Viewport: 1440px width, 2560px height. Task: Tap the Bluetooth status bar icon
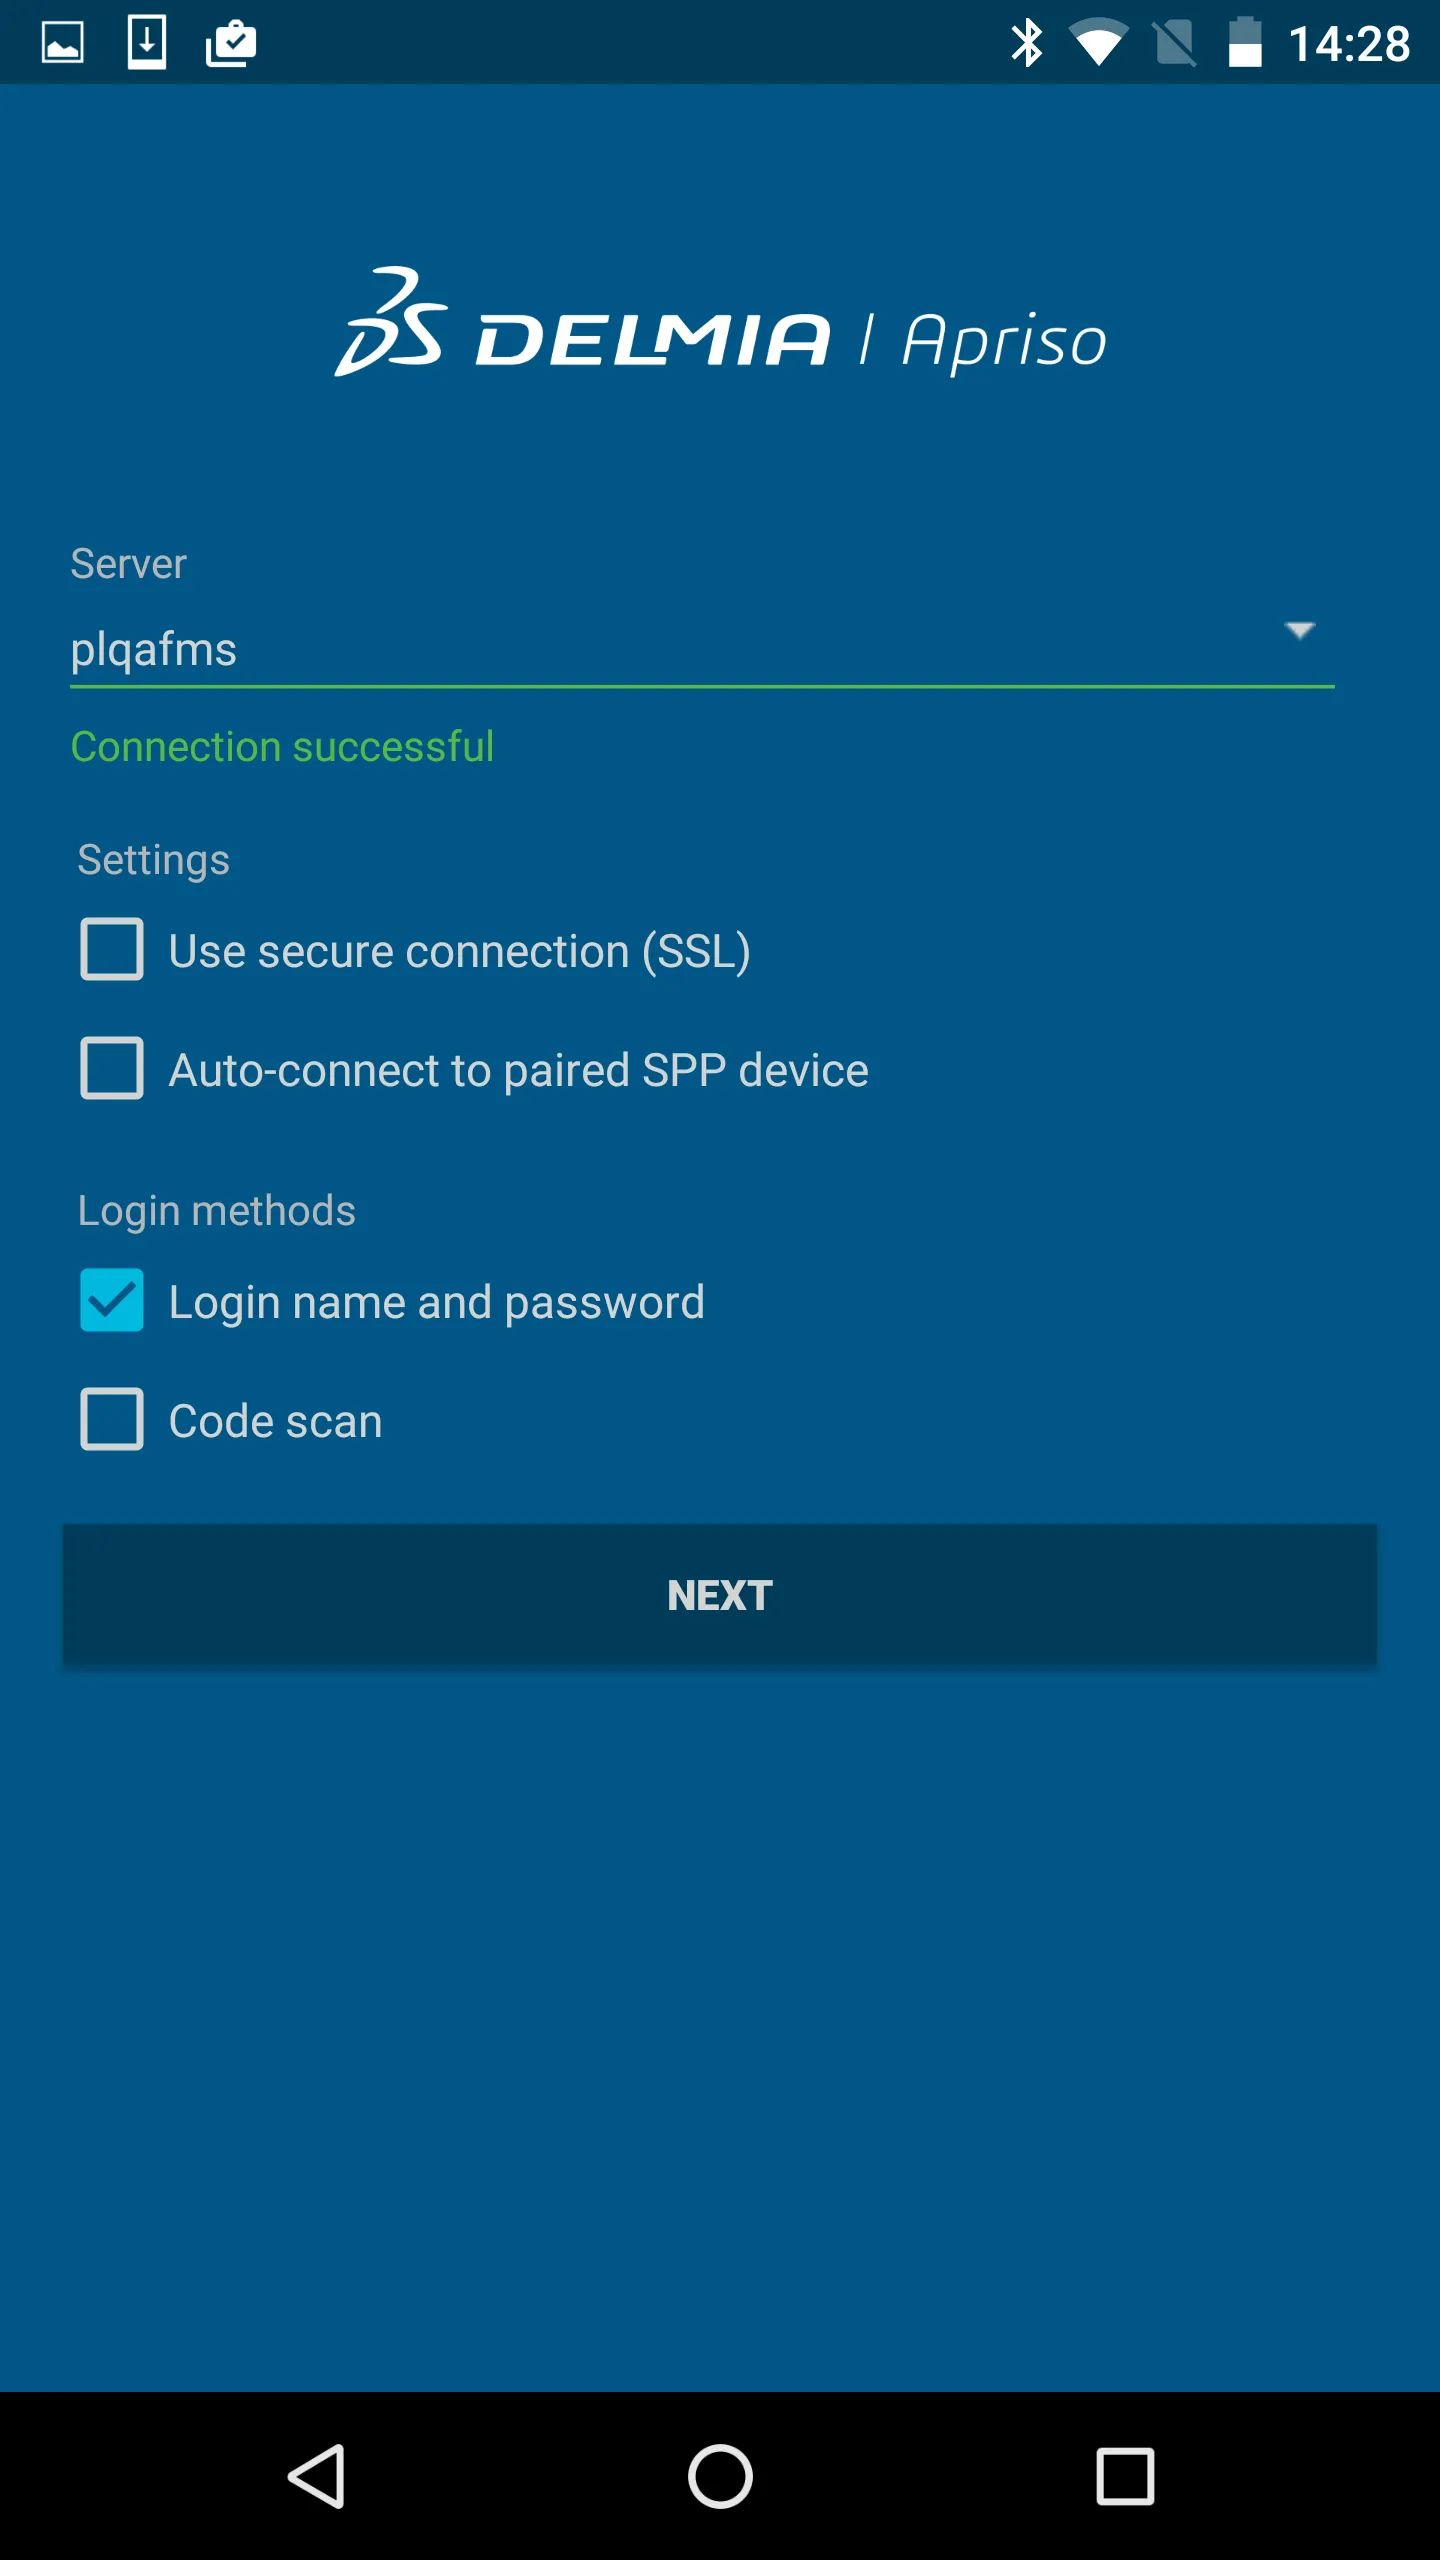click(1026, 43)
